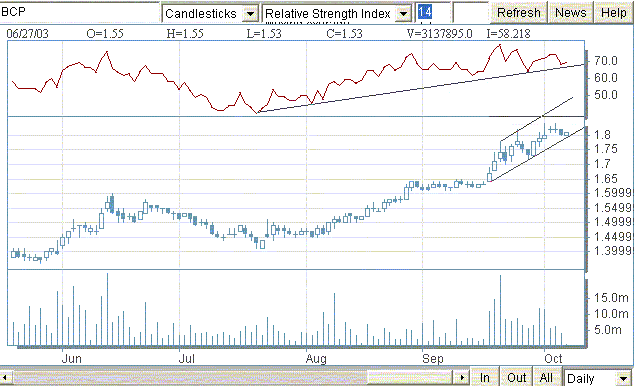Click the 1.65 price axis label
636x386 pixels.
click(x=606, y=178)
